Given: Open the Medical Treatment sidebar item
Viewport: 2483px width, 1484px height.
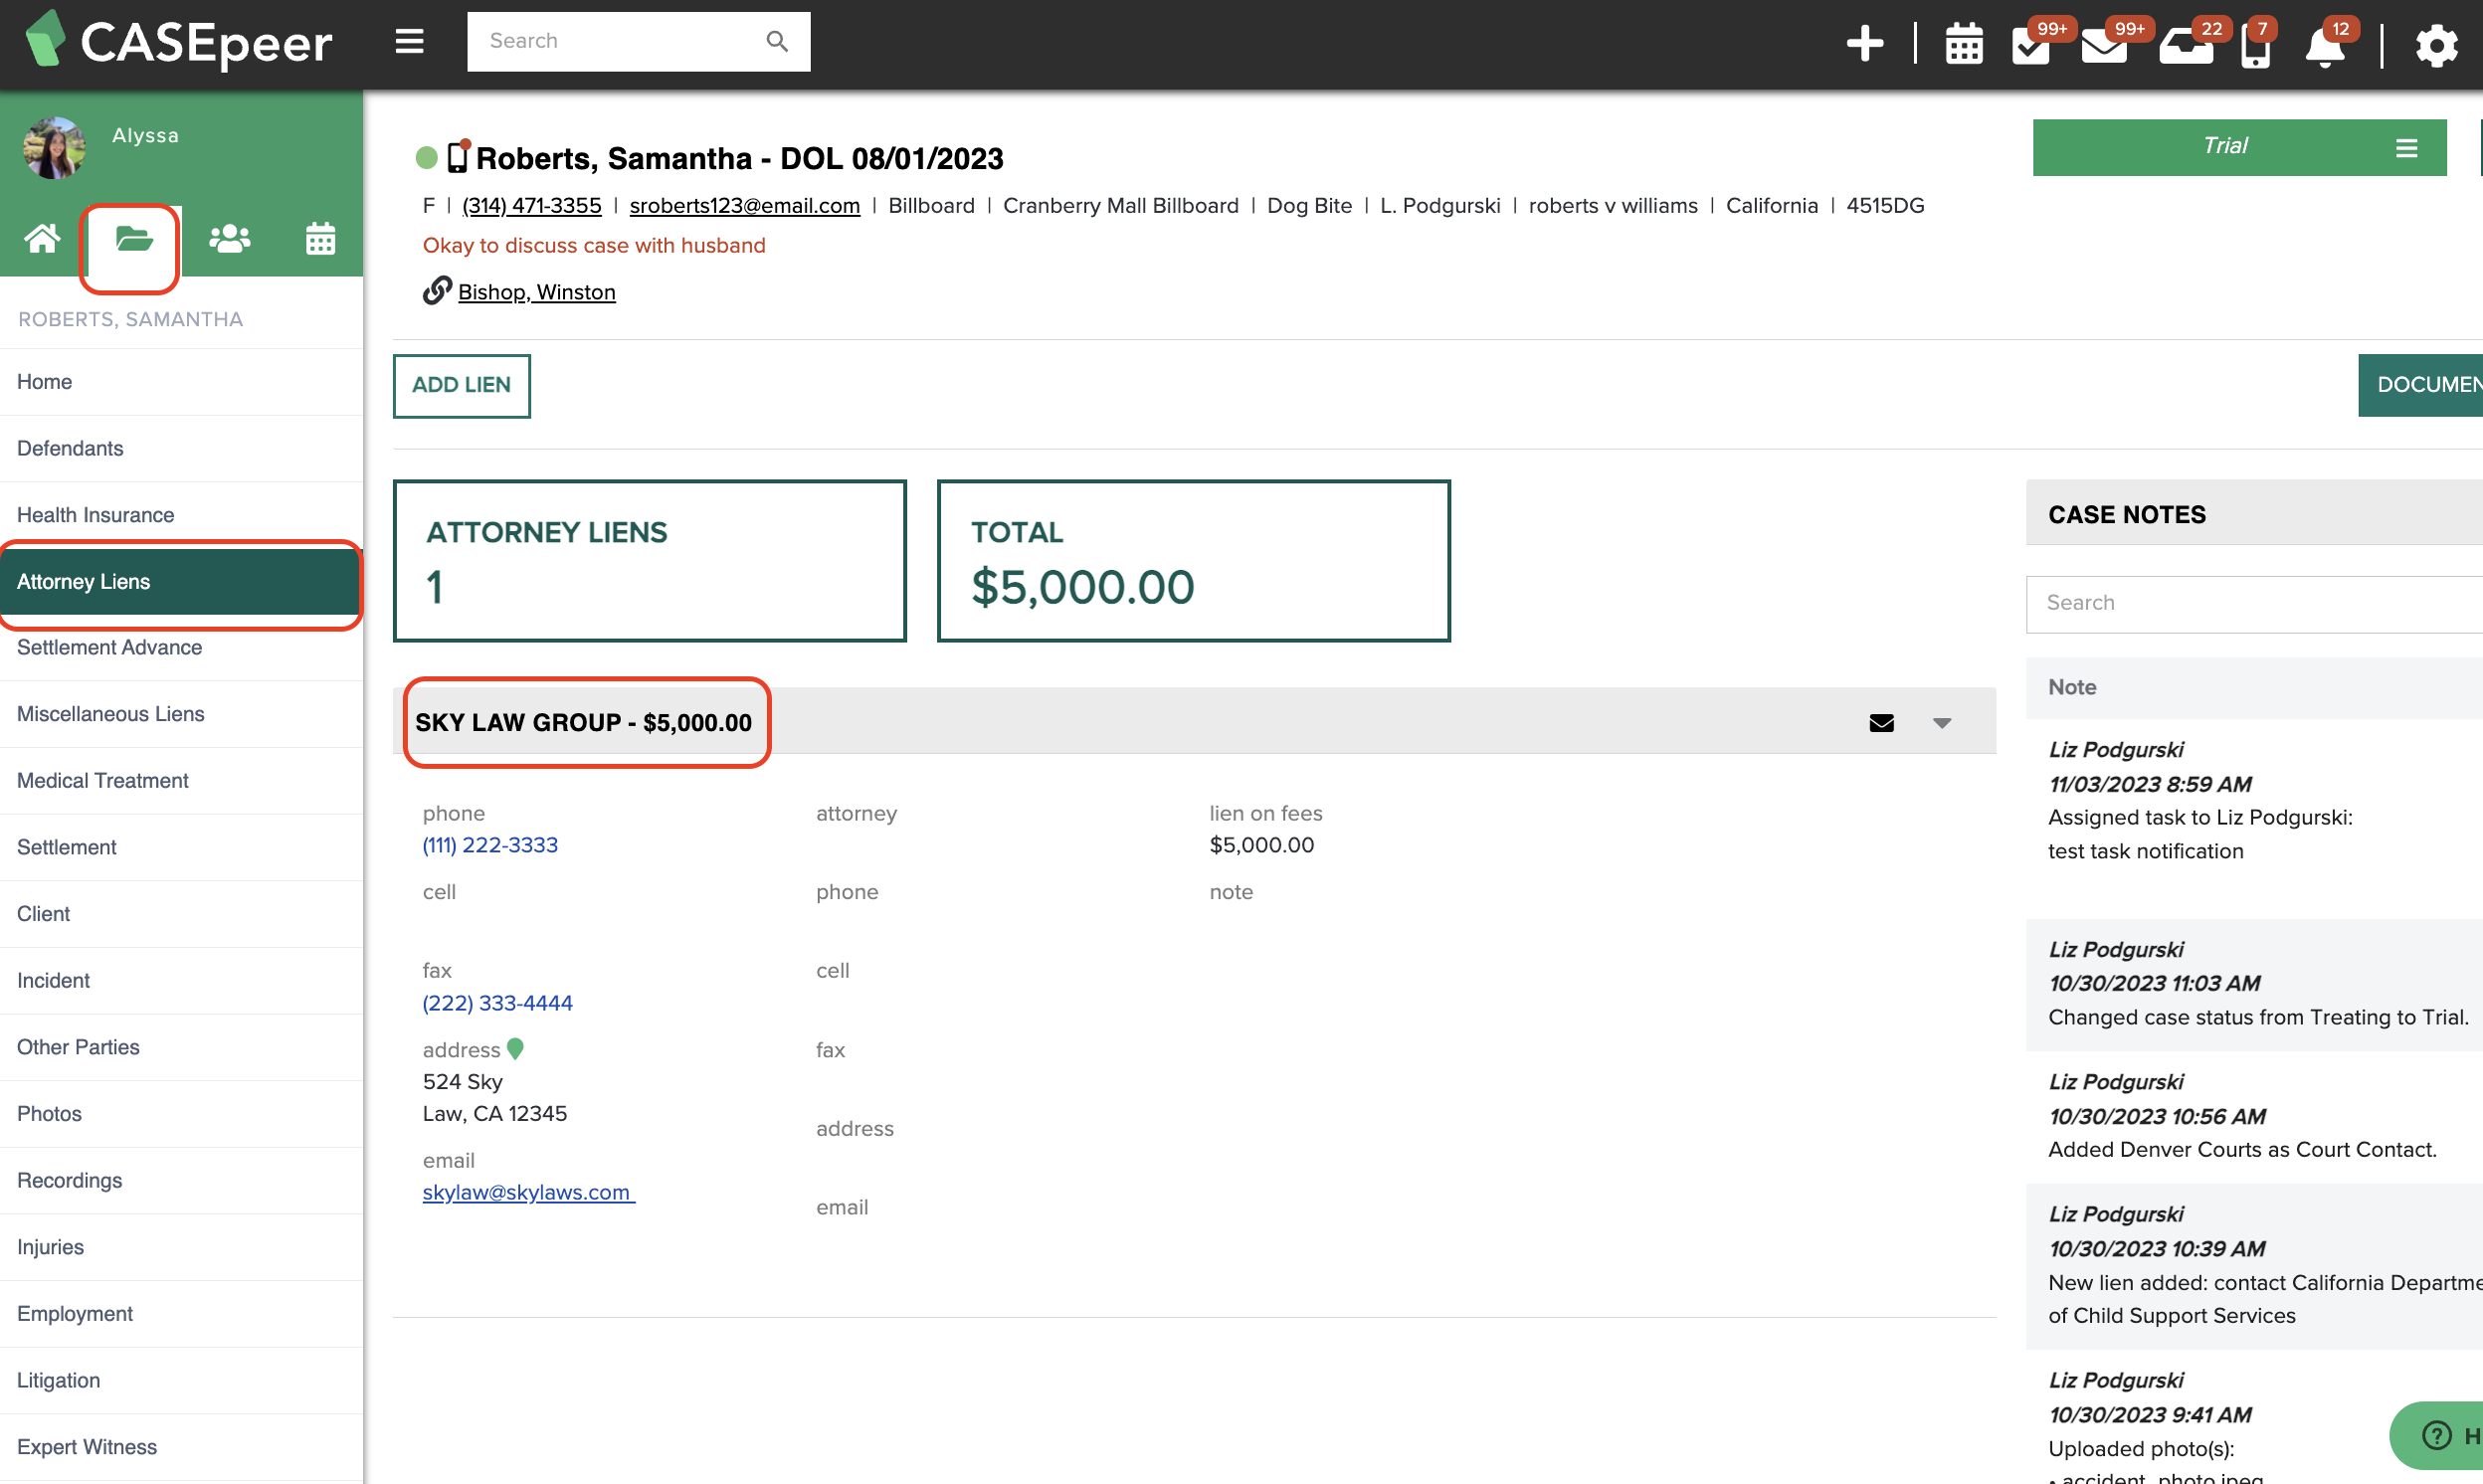Looking at the screenshot, I should tap(181, 781).
